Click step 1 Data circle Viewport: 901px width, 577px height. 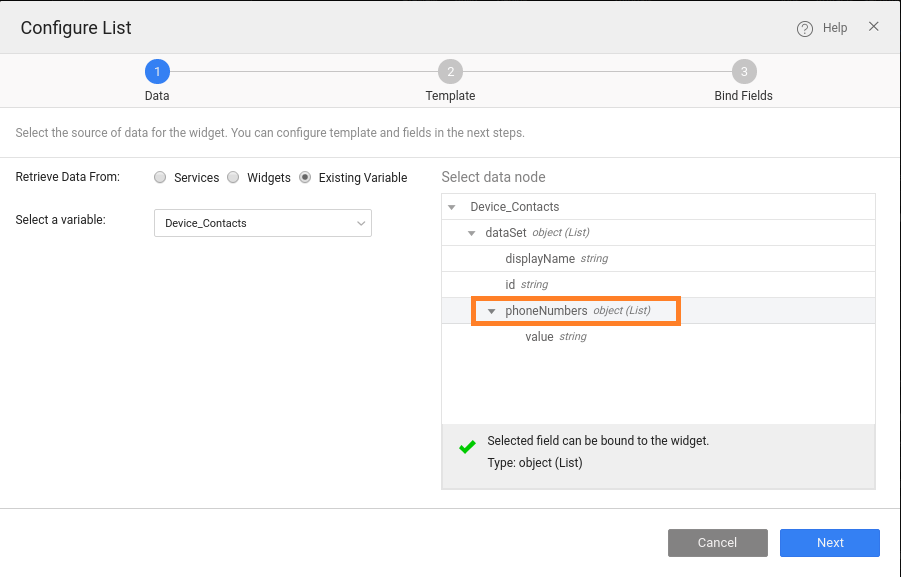tap(157, 71)
